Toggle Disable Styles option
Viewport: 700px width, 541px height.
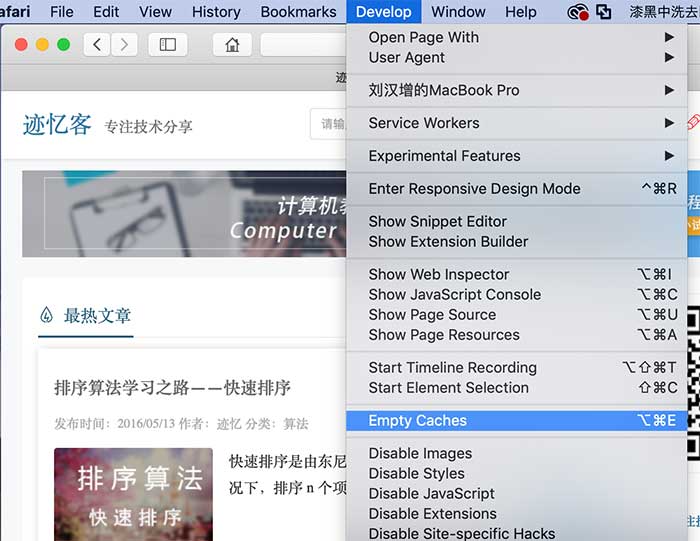517,473
